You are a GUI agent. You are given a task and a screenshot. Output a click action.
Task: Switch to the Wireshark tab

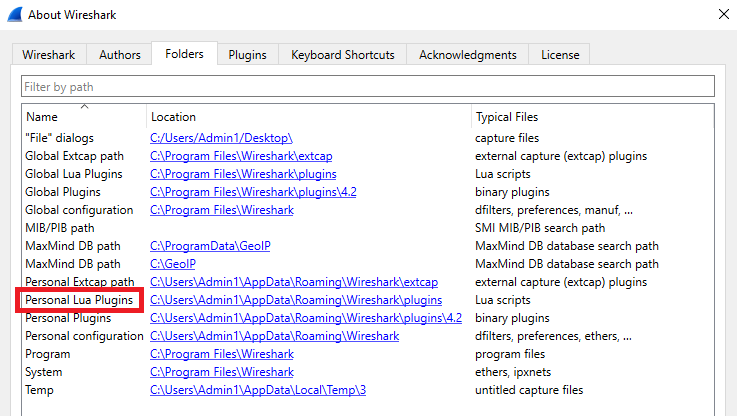pyautogui.click(x=50, y=55)
